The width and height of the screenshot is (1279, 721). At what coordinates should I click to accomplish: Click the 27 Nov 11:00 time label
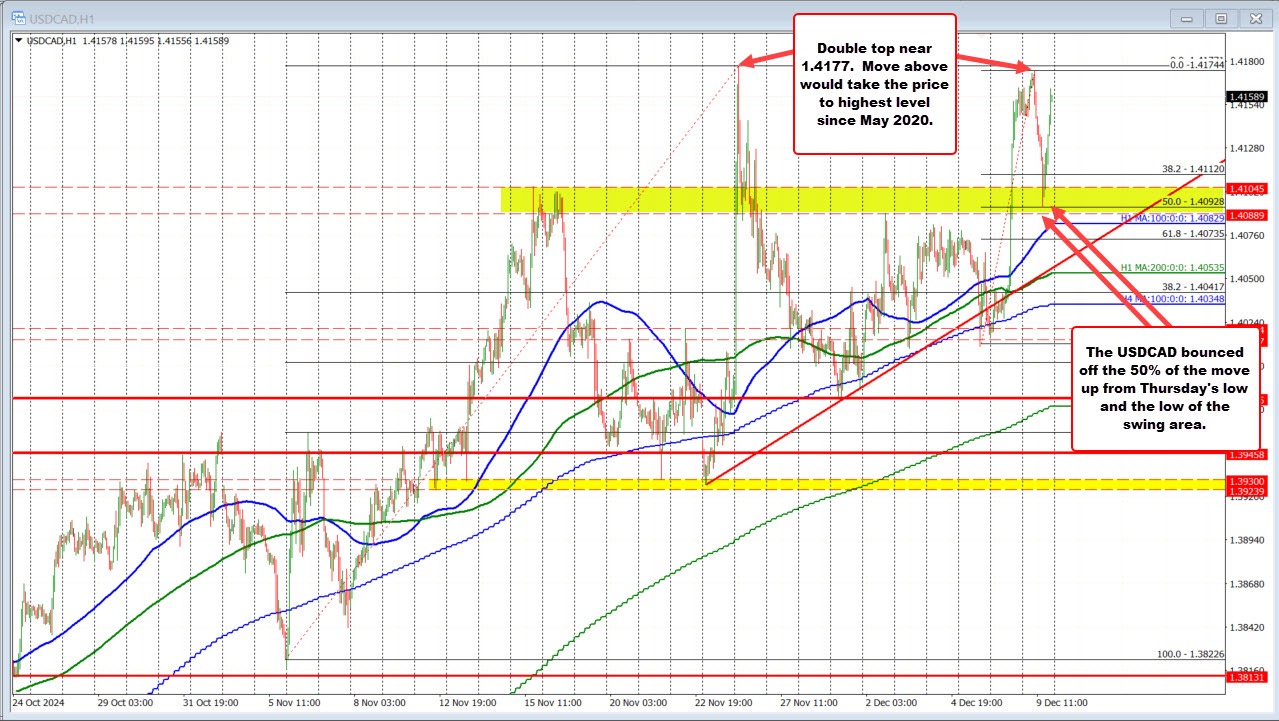(x=810, y=703)
